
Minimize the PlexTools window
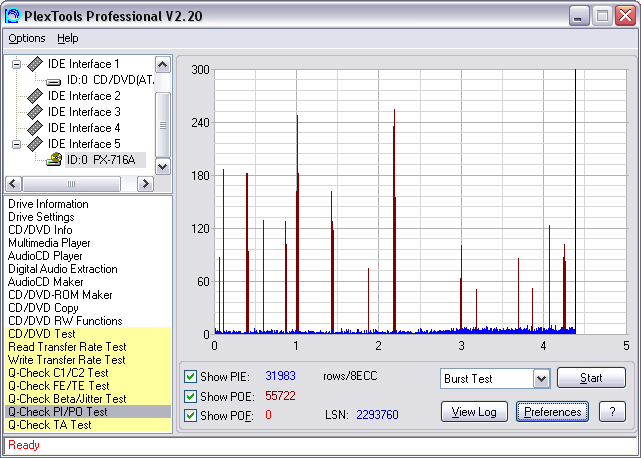[579, 16]
